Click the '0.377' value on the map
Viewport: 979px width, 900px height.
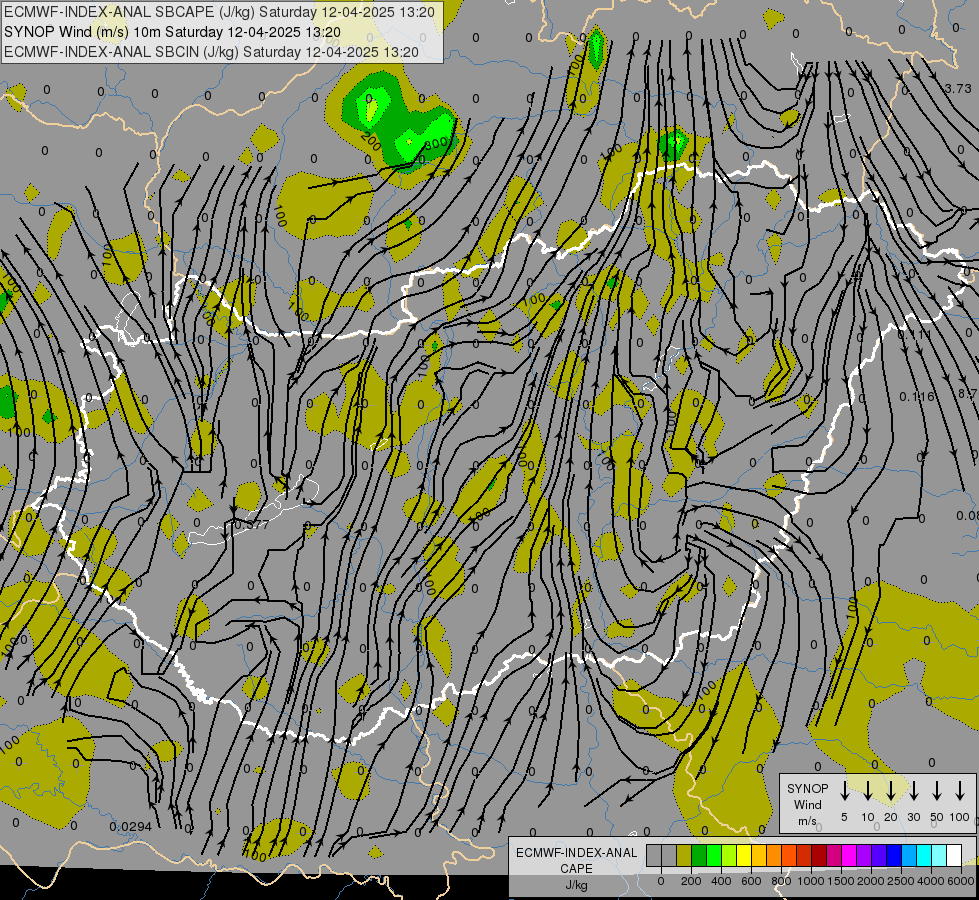(251, 525)
